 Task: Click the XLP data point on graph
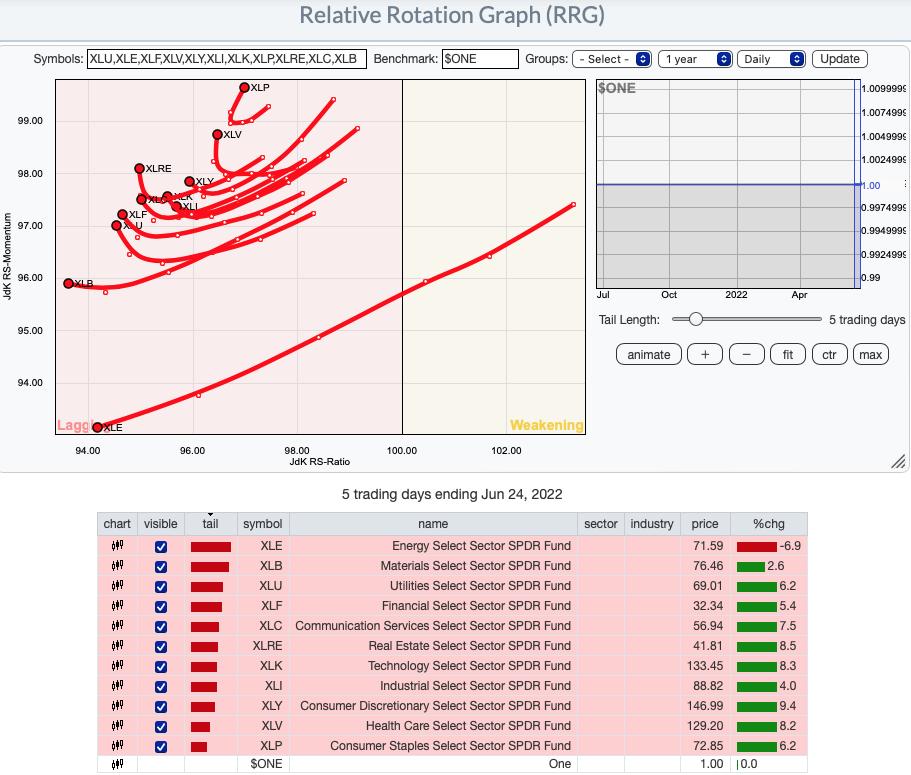[244, 88]
